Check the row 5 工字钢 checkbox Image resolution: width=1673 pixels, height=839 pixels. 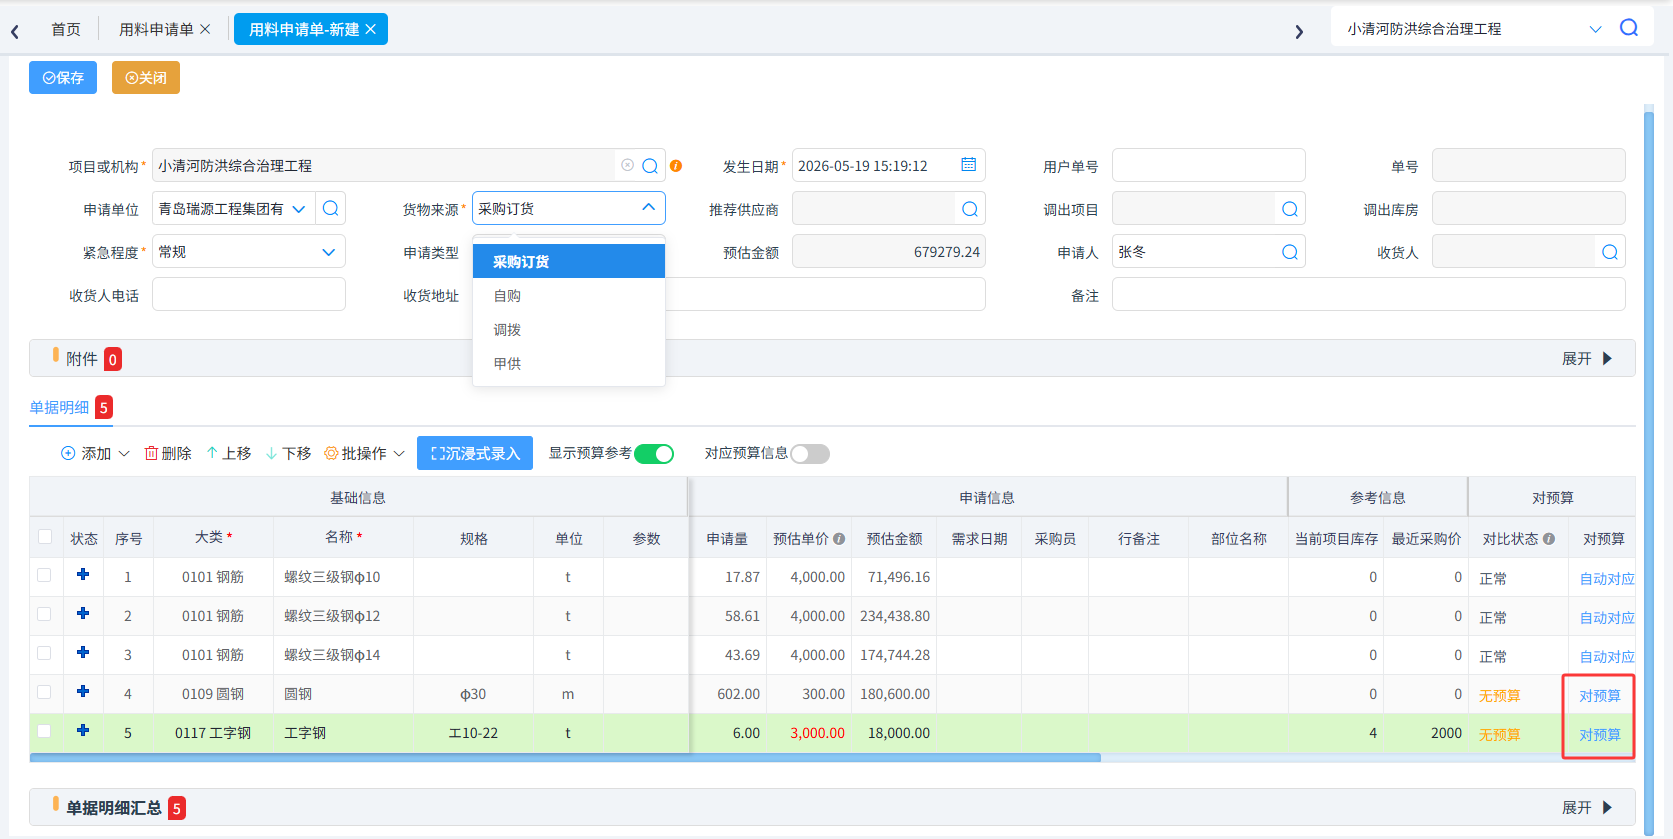(44, 731)
